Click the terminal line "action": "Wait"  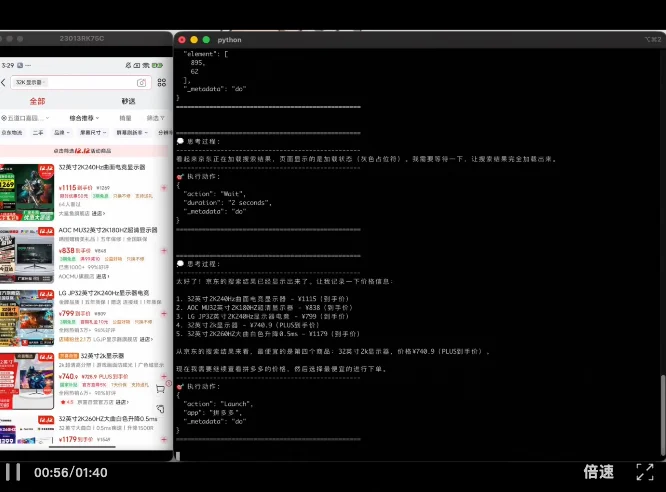(214, 194)
